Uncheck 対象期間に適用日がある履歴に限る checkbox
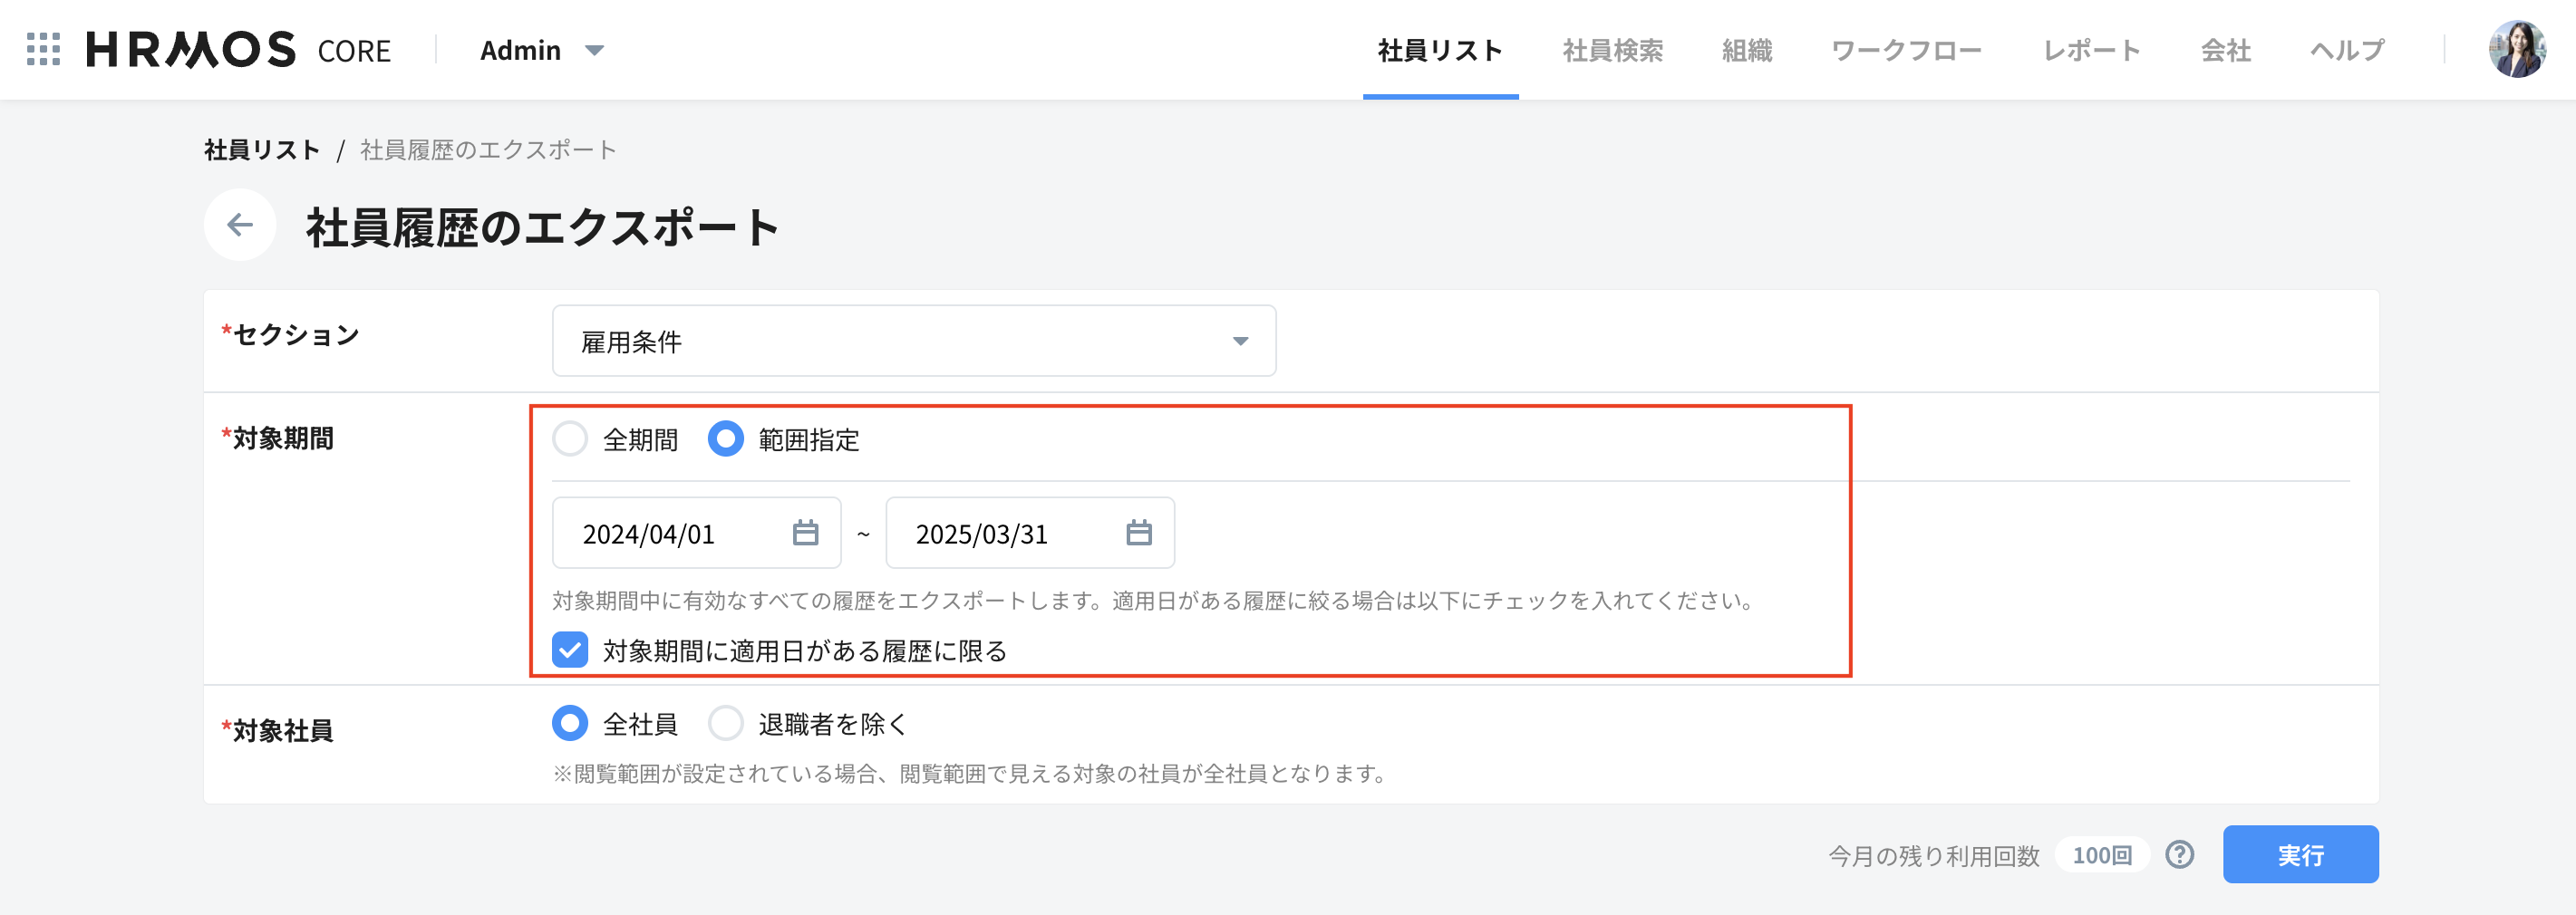2576x915 pixels. (x=570, y=650)
